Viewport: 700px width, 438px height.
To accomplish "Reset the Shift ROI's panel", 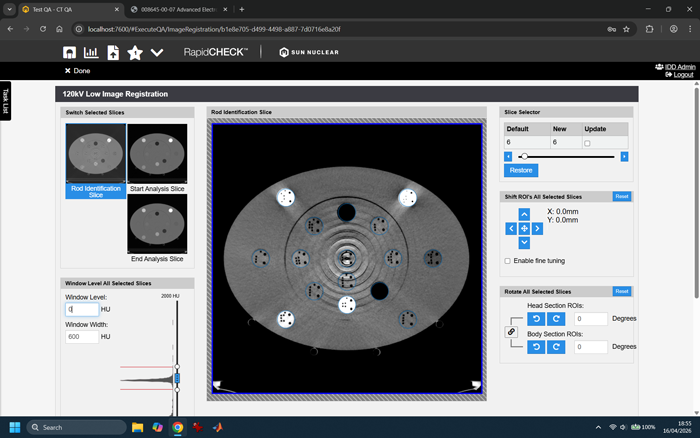I will 621,196.
